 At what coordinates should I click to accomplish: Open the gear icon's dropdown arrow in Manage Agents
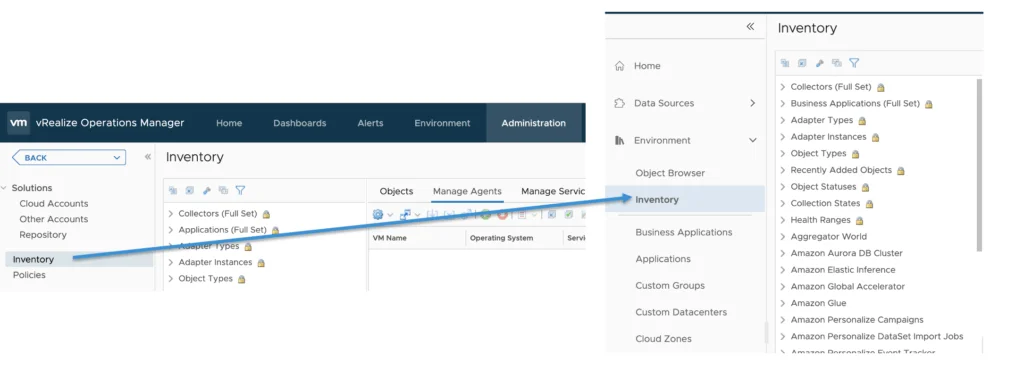point(390,215)
